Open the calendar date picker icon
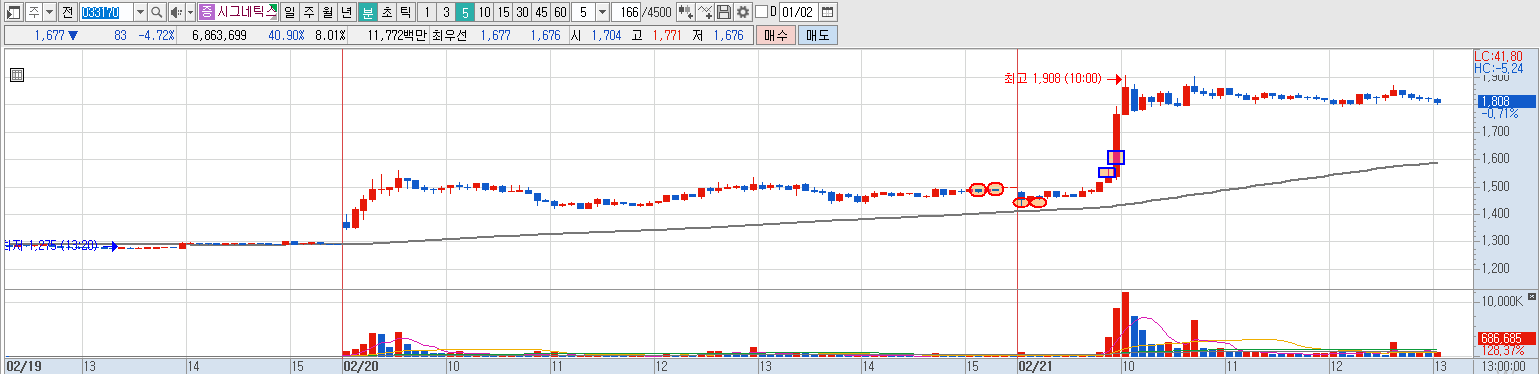This screenshot has height=374, width=1540. [827, 12]
